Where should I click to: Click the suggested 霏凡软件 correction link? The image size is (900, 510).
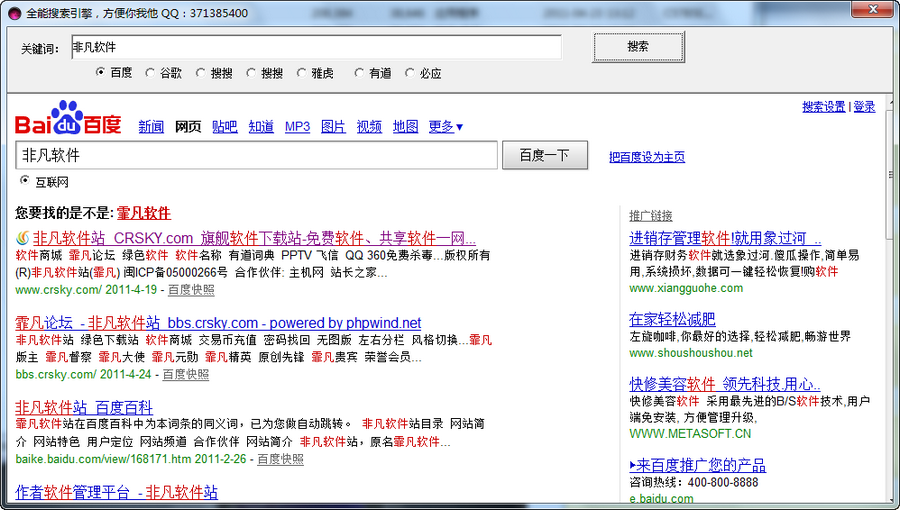pos(143,213)
